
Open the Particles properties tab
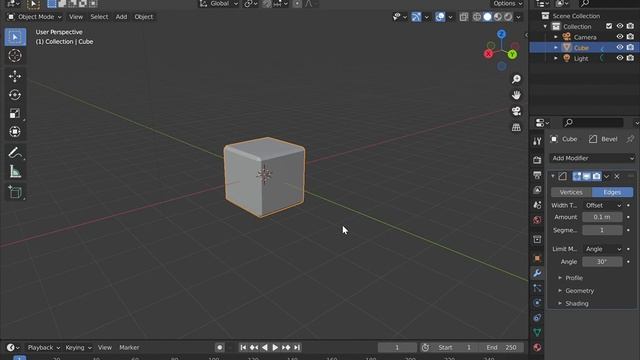(x=537, y=288)
